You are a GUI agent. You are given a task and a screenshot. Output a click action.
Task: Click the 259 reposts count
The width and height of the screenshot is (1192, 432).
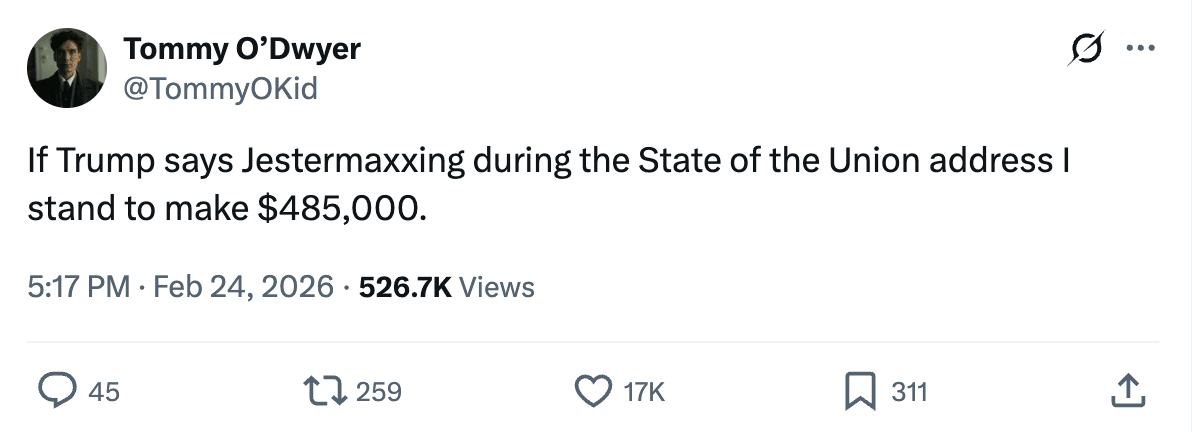(x=379, y=392)
